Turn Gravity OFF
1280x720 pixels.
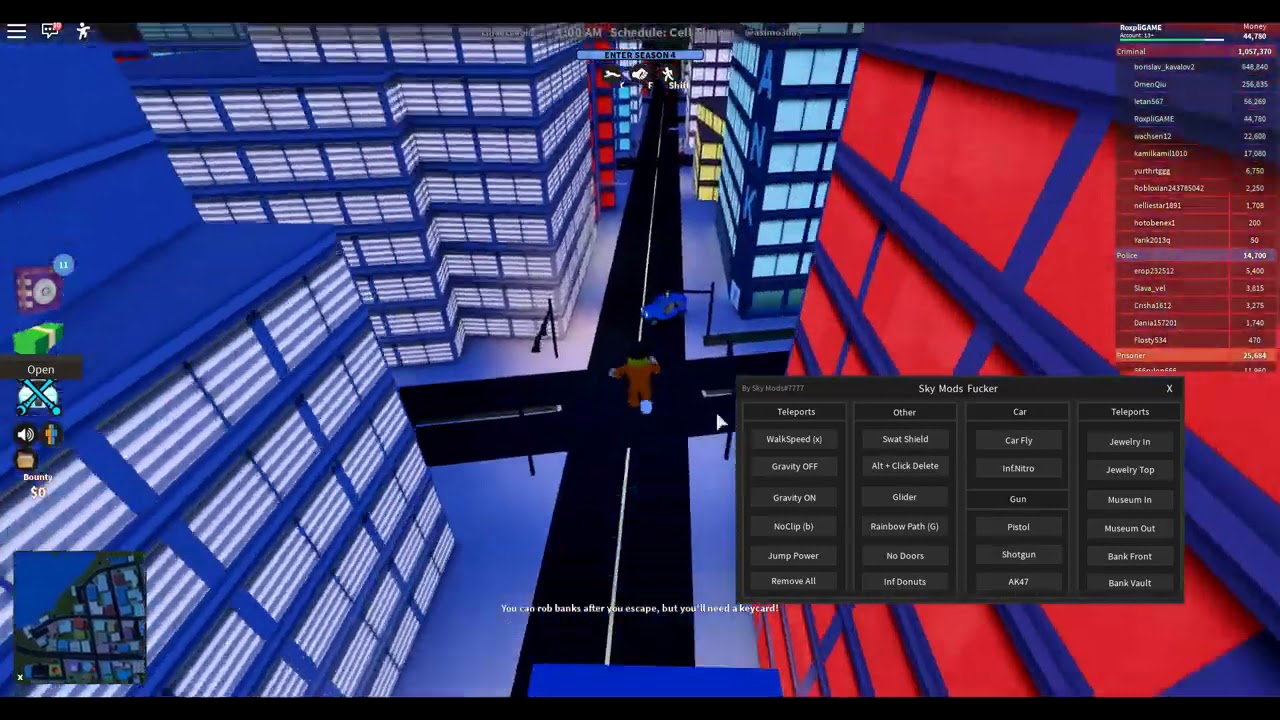click(794, 466)
